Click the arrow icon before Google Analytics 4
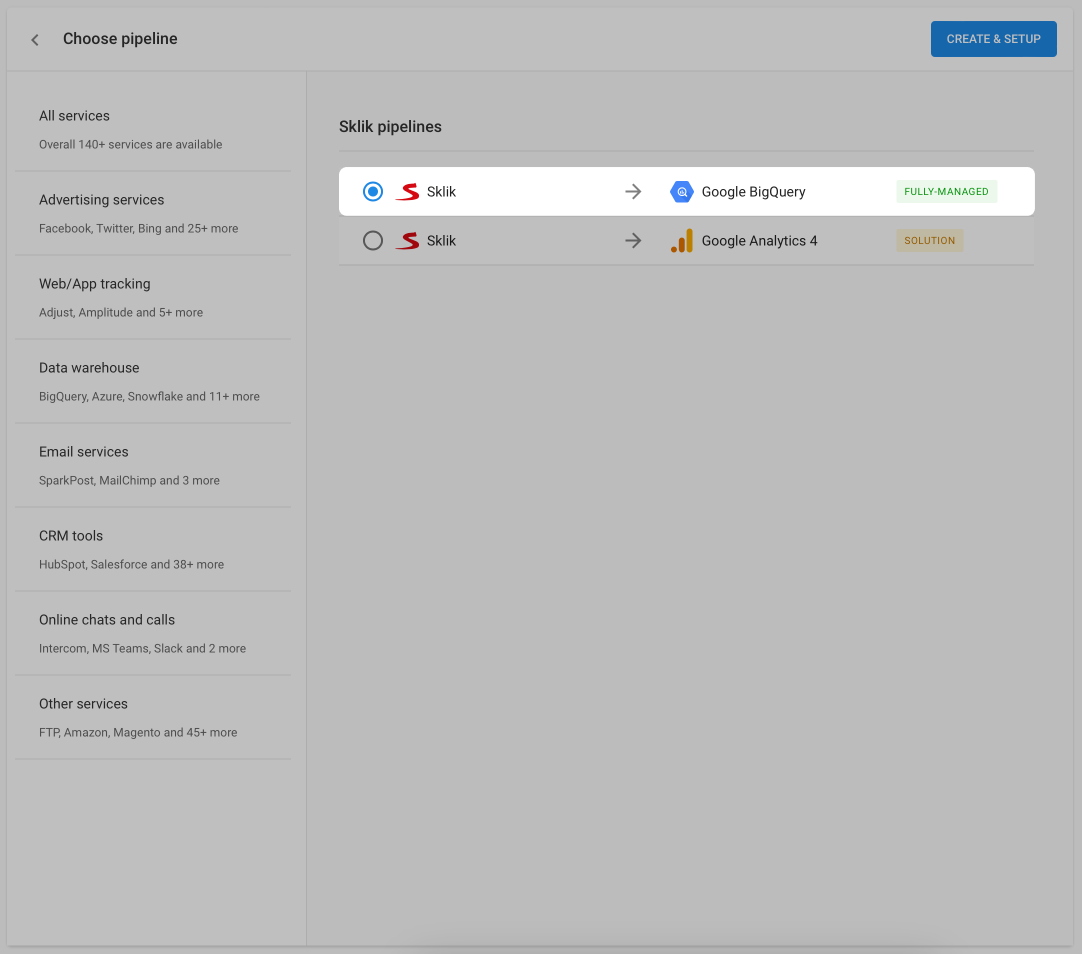1082x954 pixels. pyautogui.click(x=633, y=241)
